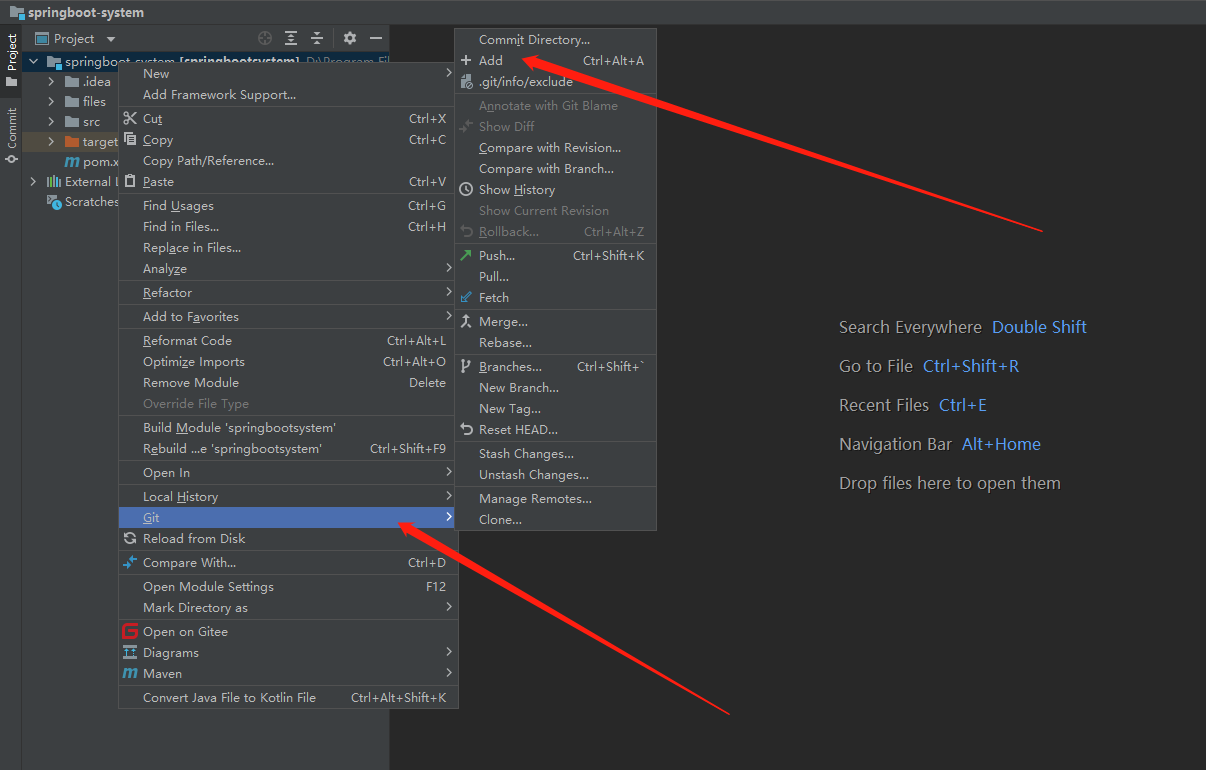Image resolution: width=1206 pixels, height=770 pixels.
Task: Click the pom.xml Maven file icon
Action: click(x=72, y=162)
